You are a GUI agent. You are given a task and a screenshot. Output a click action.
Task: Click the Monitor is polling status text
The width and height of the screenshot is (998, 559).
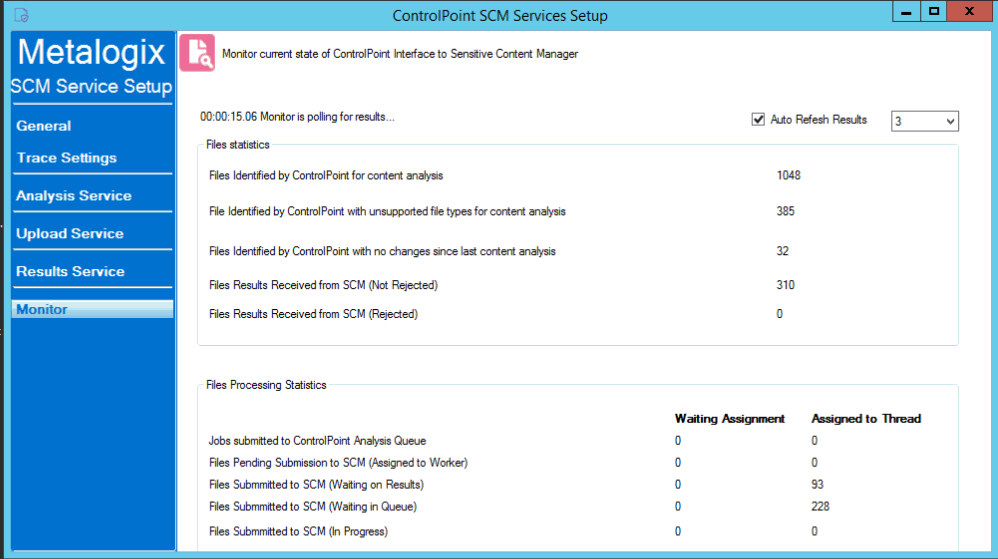tap(297, 117)
